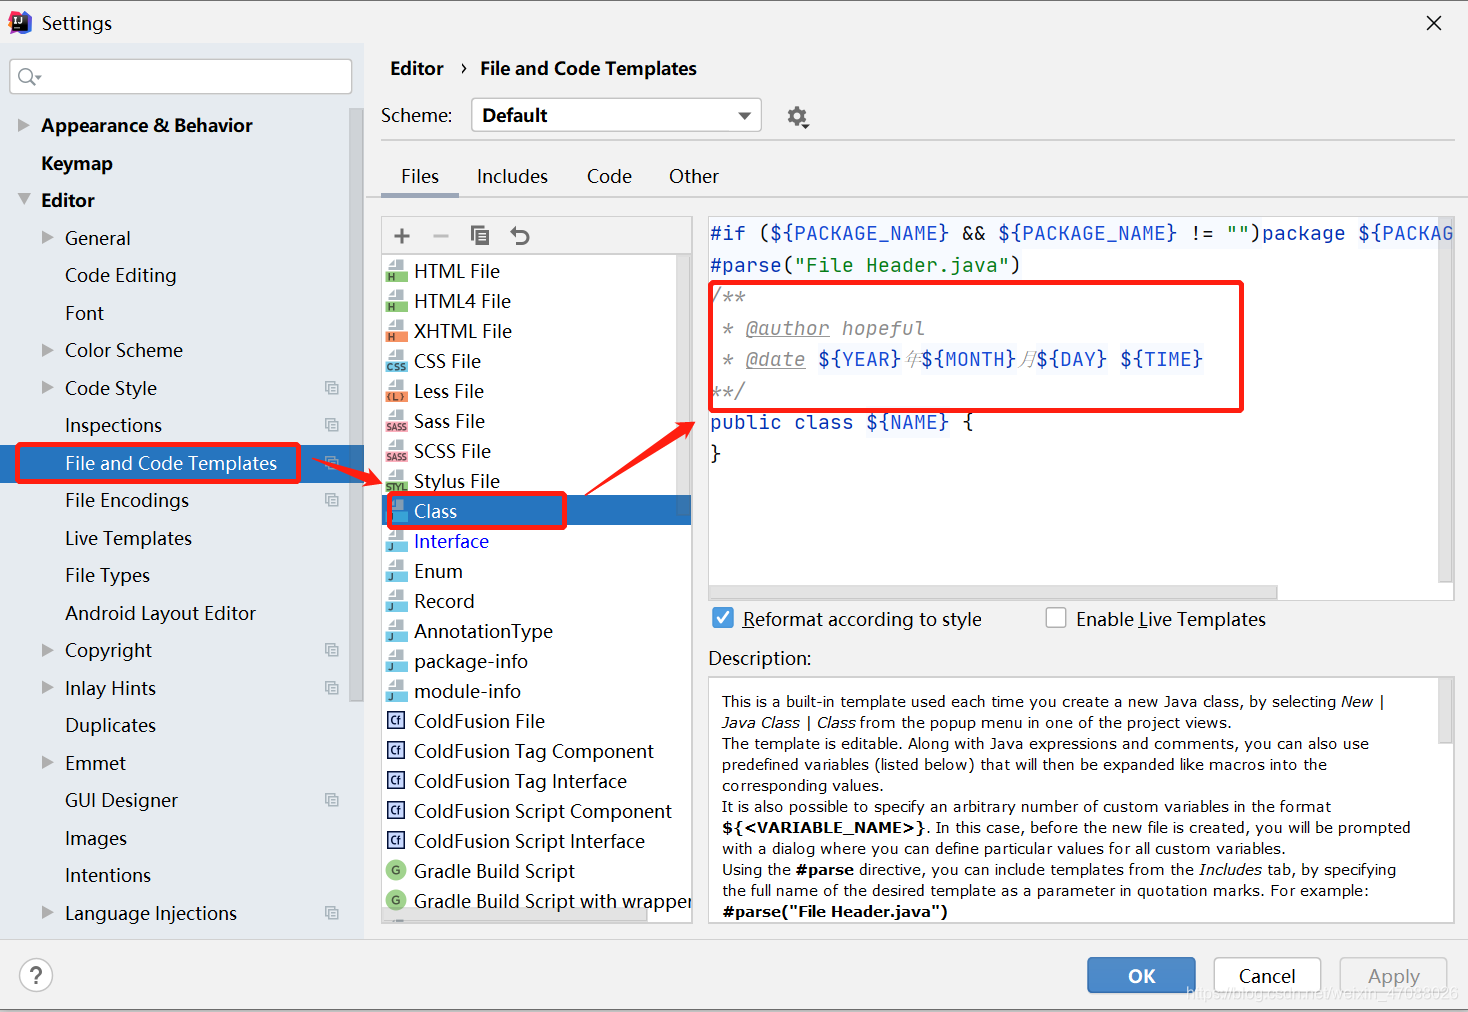This screenshot has width=1468, height=1012.
Task: Click the Sass File template icon
Action: click(397, 421)
